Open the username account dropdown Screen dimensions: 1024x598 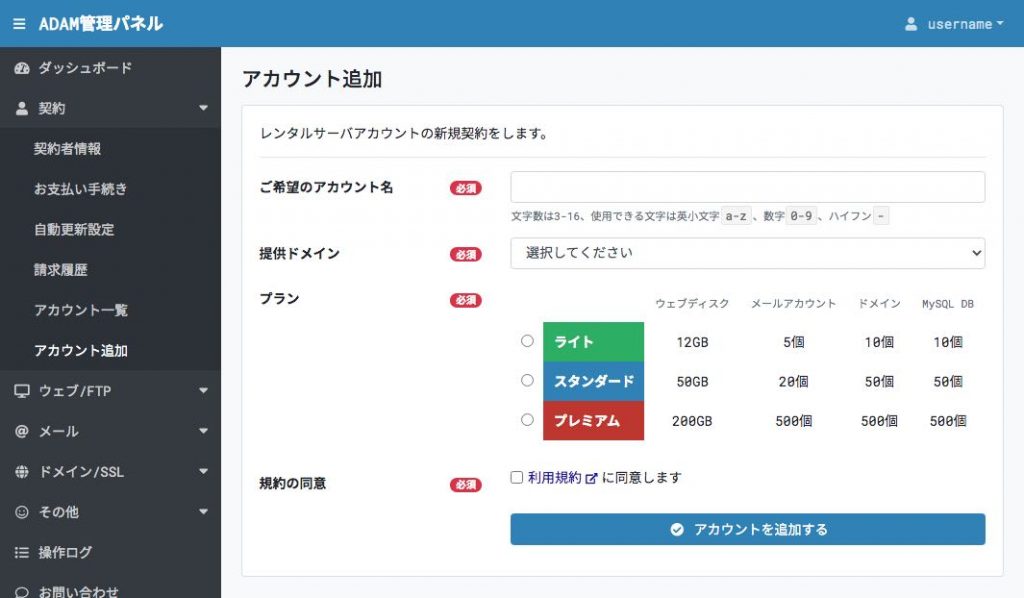(954, 24)
